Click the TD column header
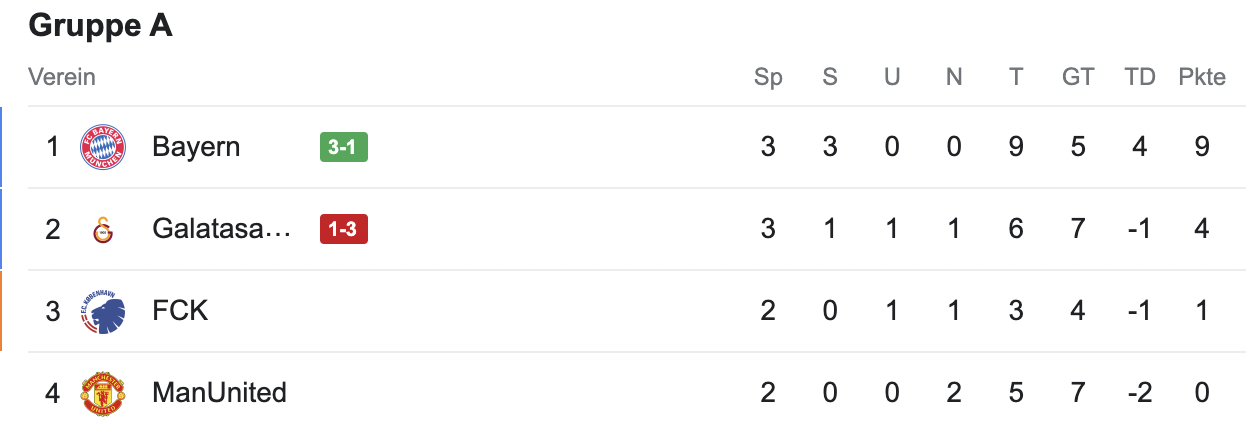The width and height of the screenshot is (1246, 432). [x=1139, y=77]
